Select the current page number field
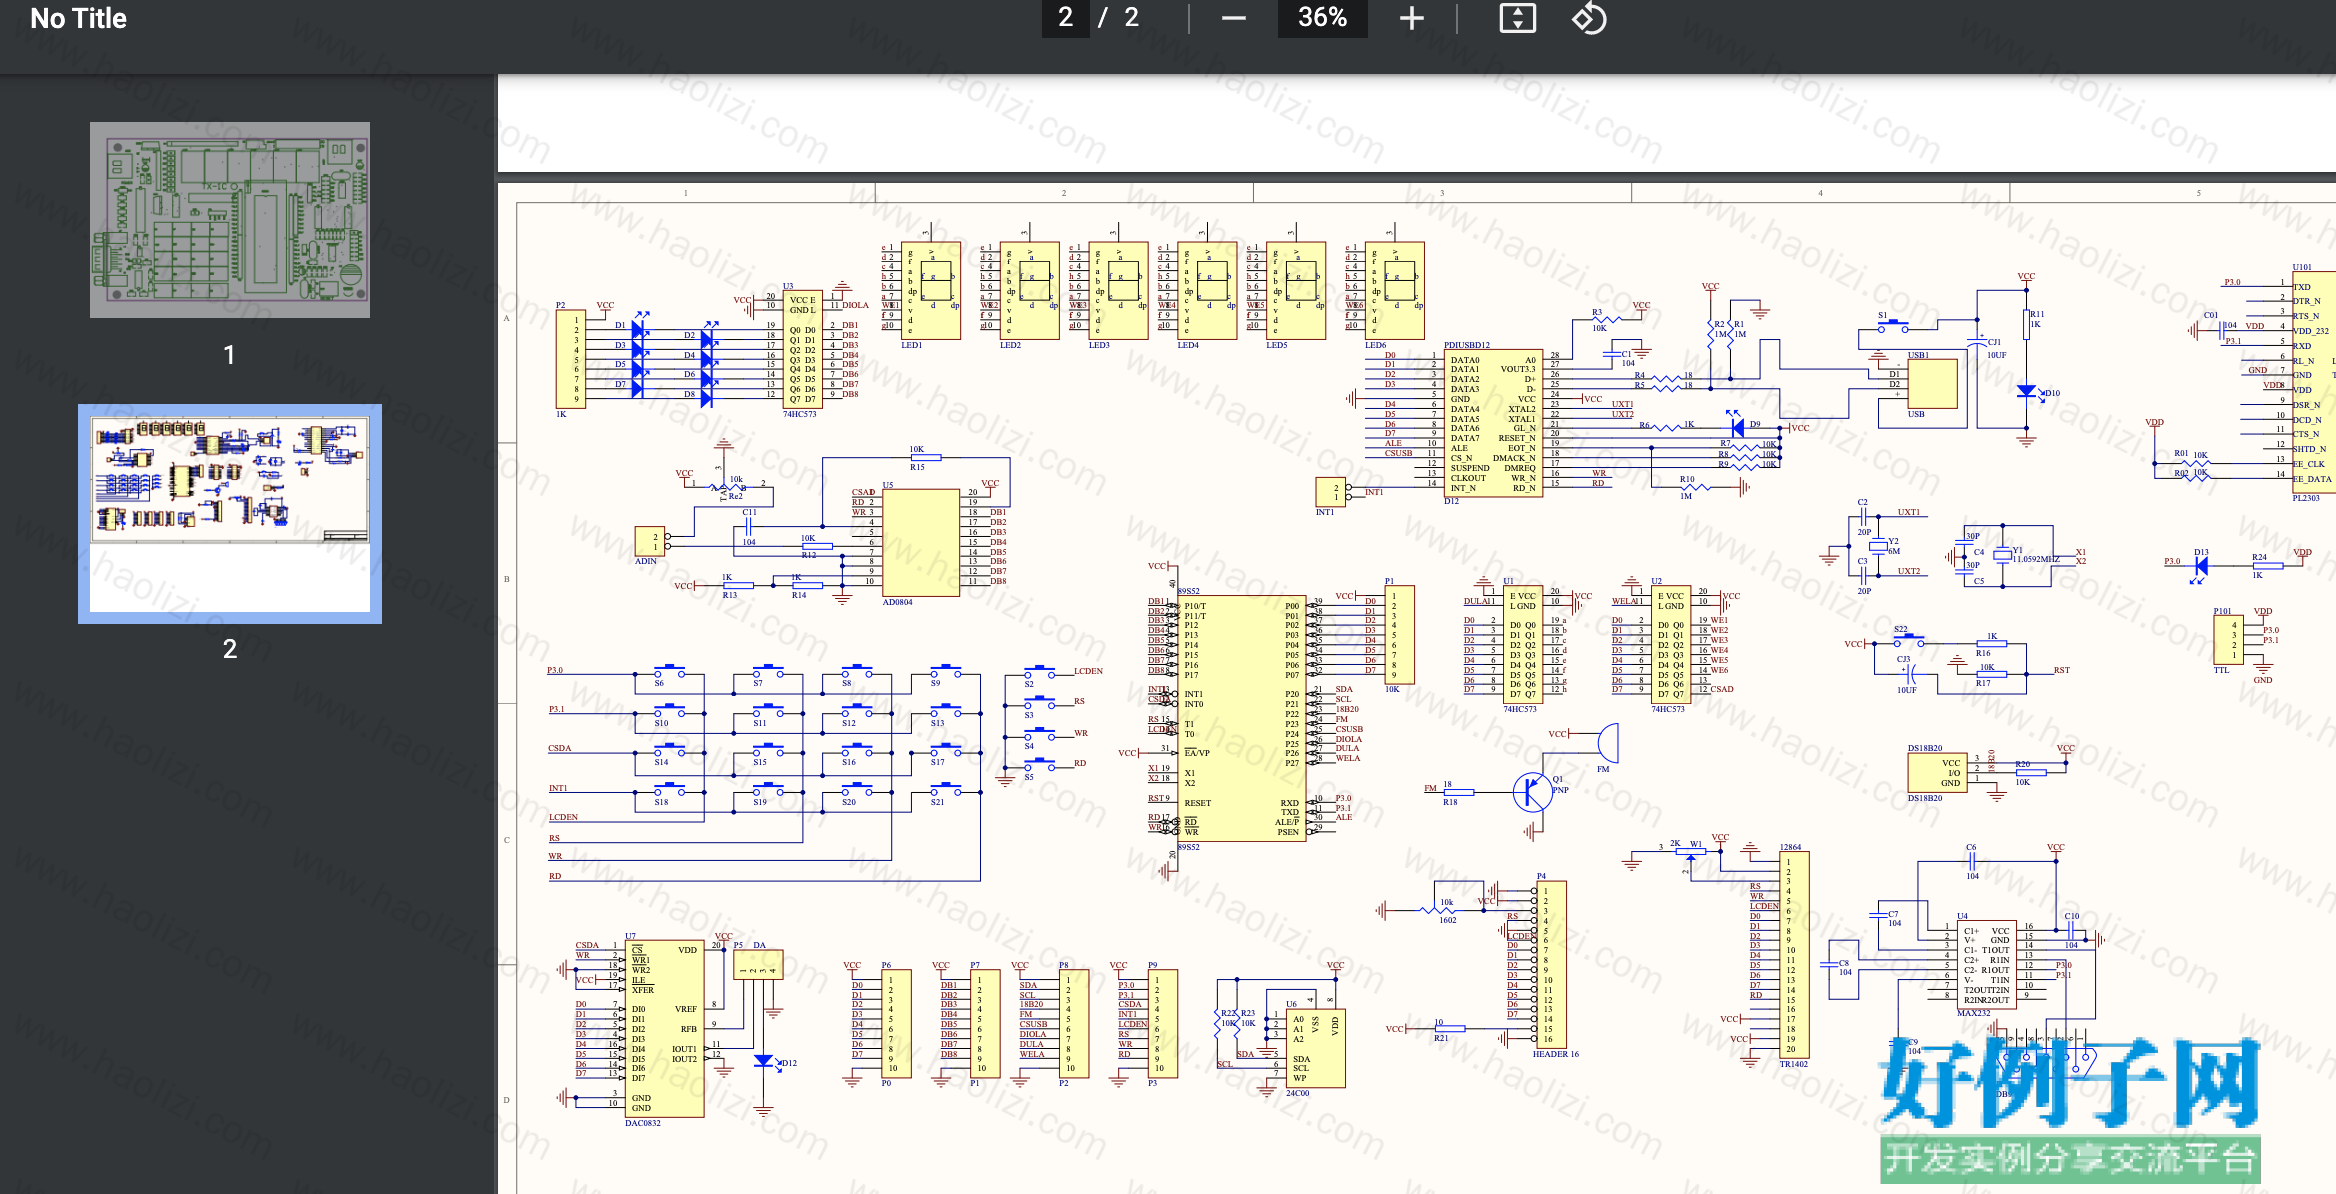The image size is (2336, 1194). [x=1066, y=18]
